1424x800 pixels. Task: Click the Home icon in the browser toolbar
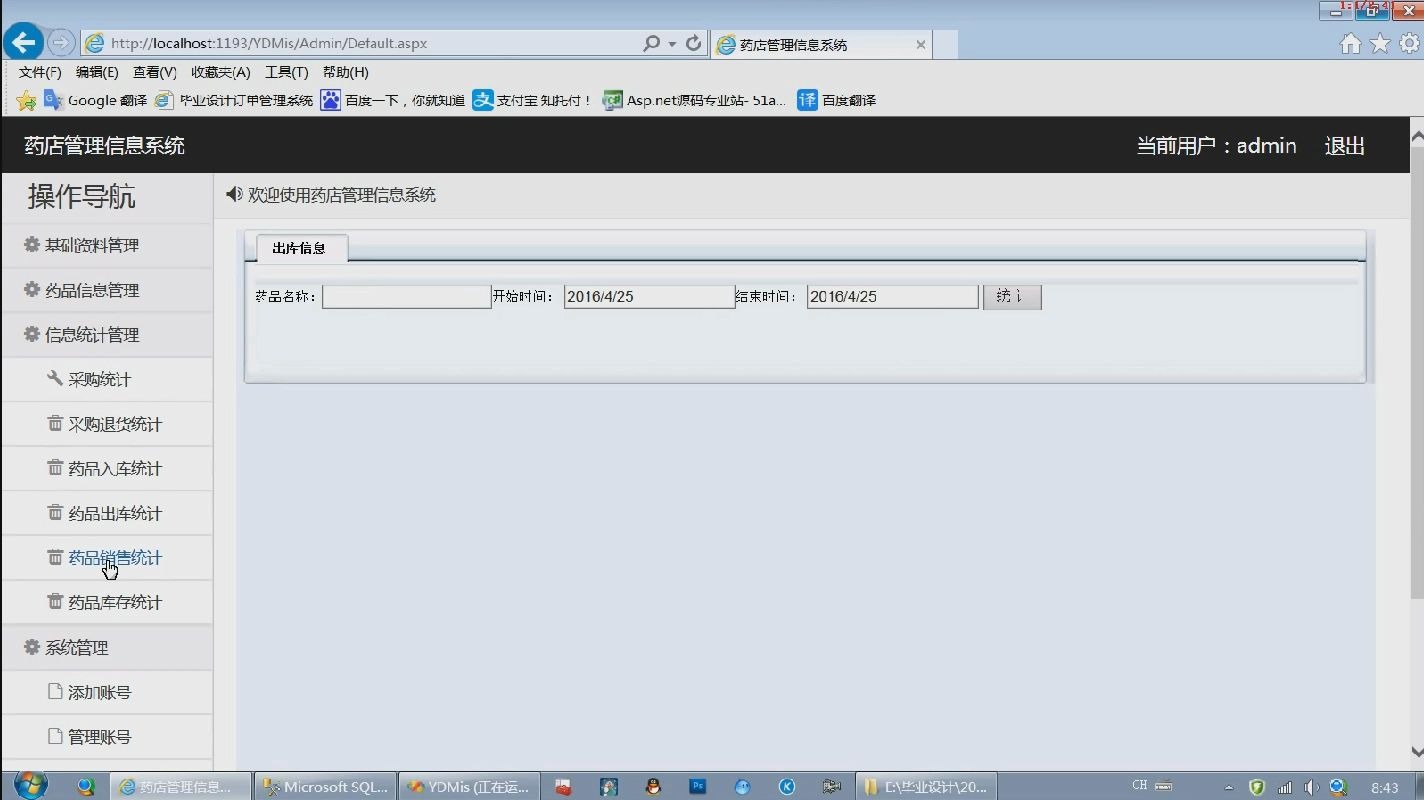(x=1350, y=44)
